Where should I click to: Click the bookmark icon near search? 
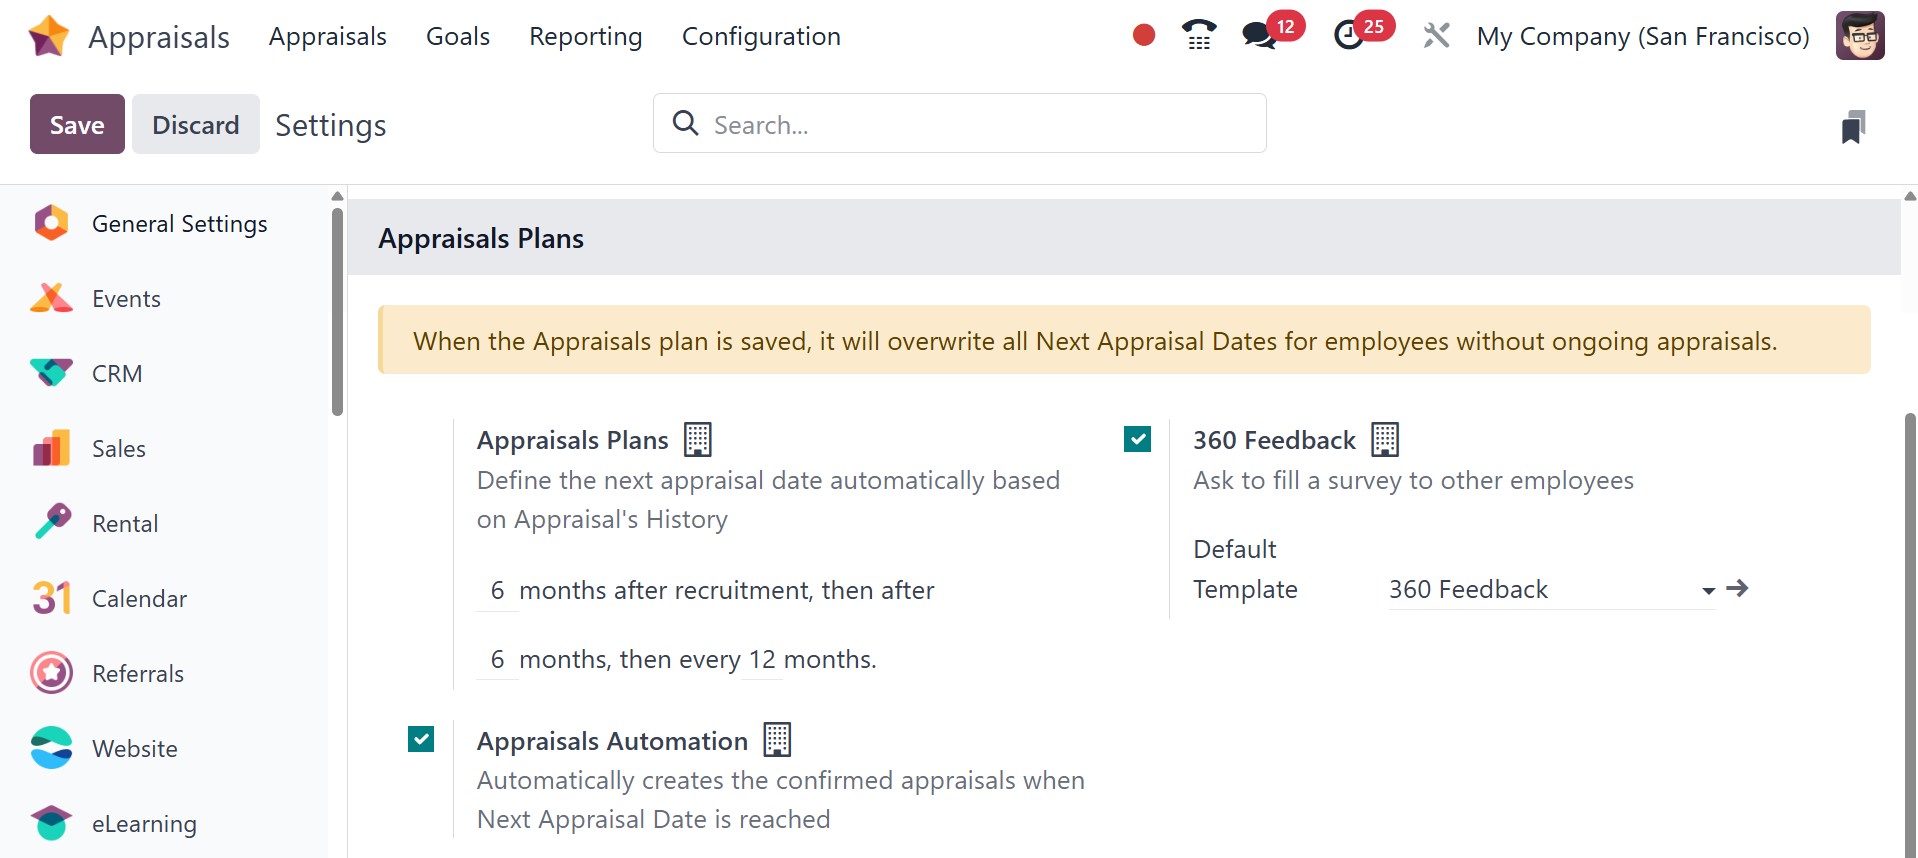pyautogui.click(x=1853, y=127)
